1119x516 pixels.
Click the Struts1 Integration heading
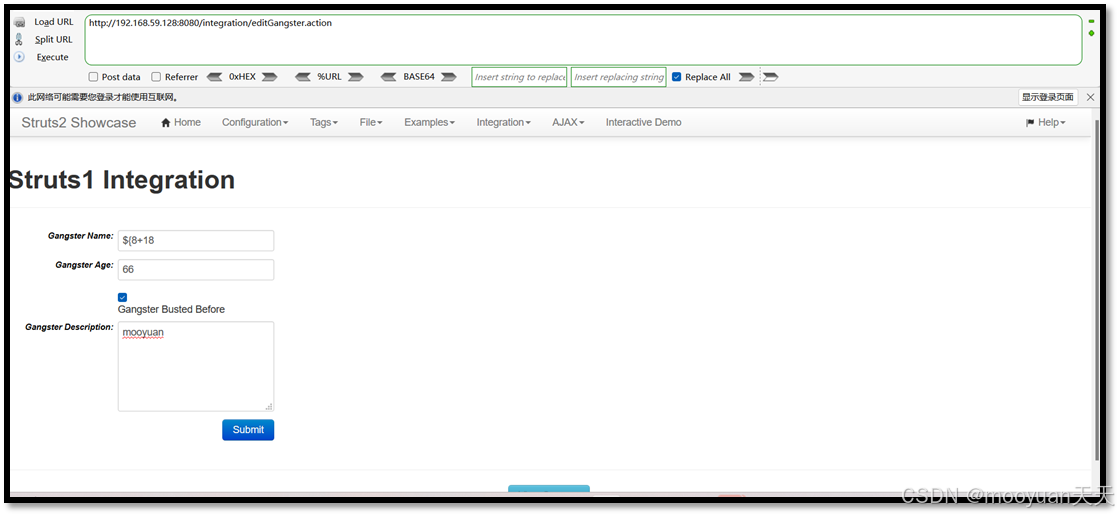[x=121, y=180]
